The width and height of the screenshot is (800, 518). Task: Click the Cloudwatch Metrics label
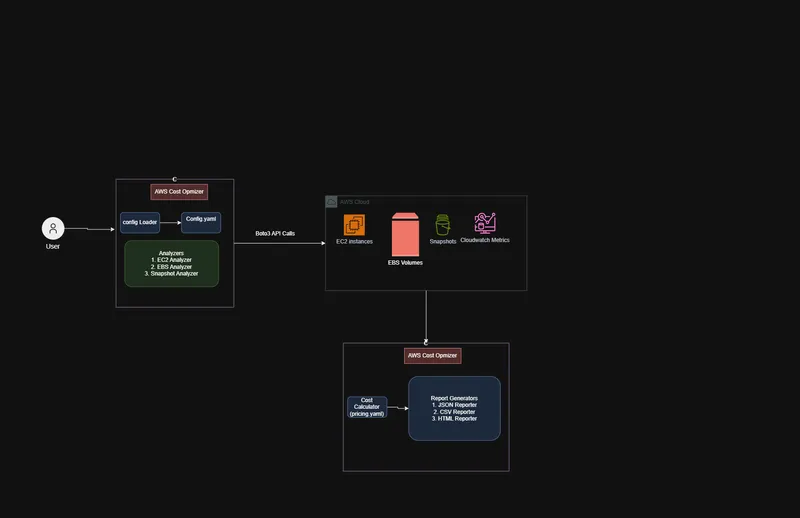(485, 240)
